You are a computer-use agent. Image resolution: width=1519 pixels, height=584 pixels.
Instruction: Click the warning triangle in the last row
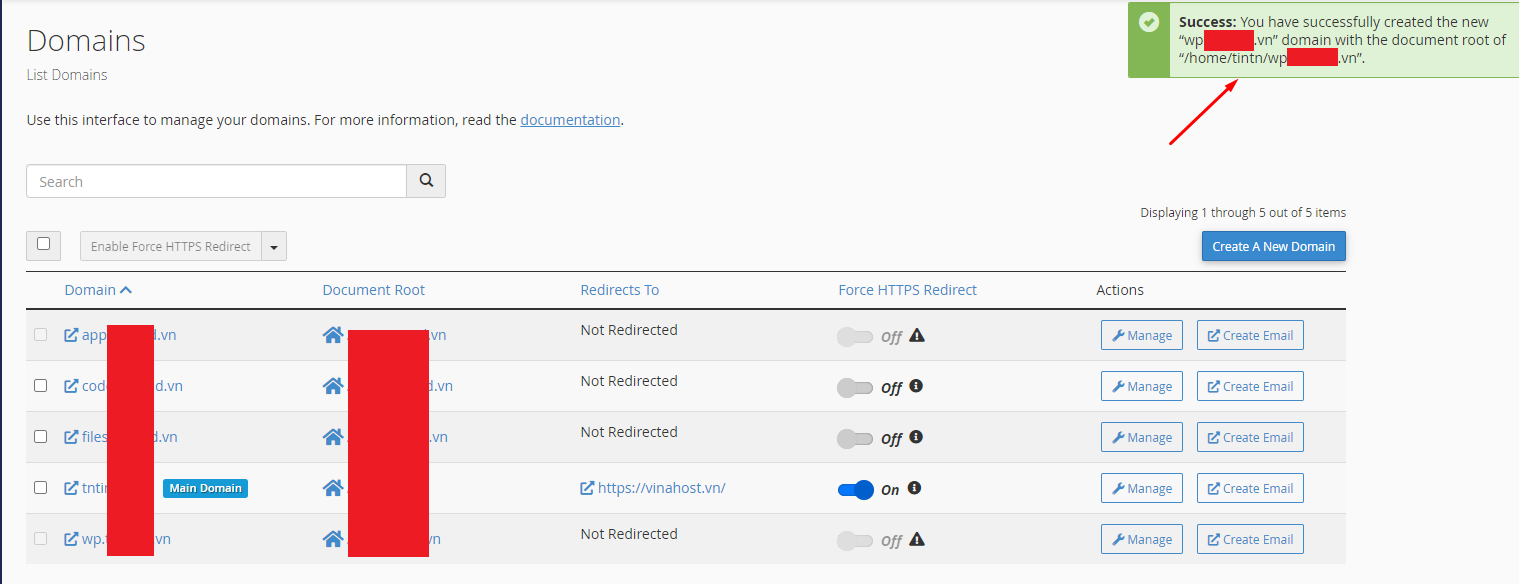pyautogui.click(x=917, y=539)
